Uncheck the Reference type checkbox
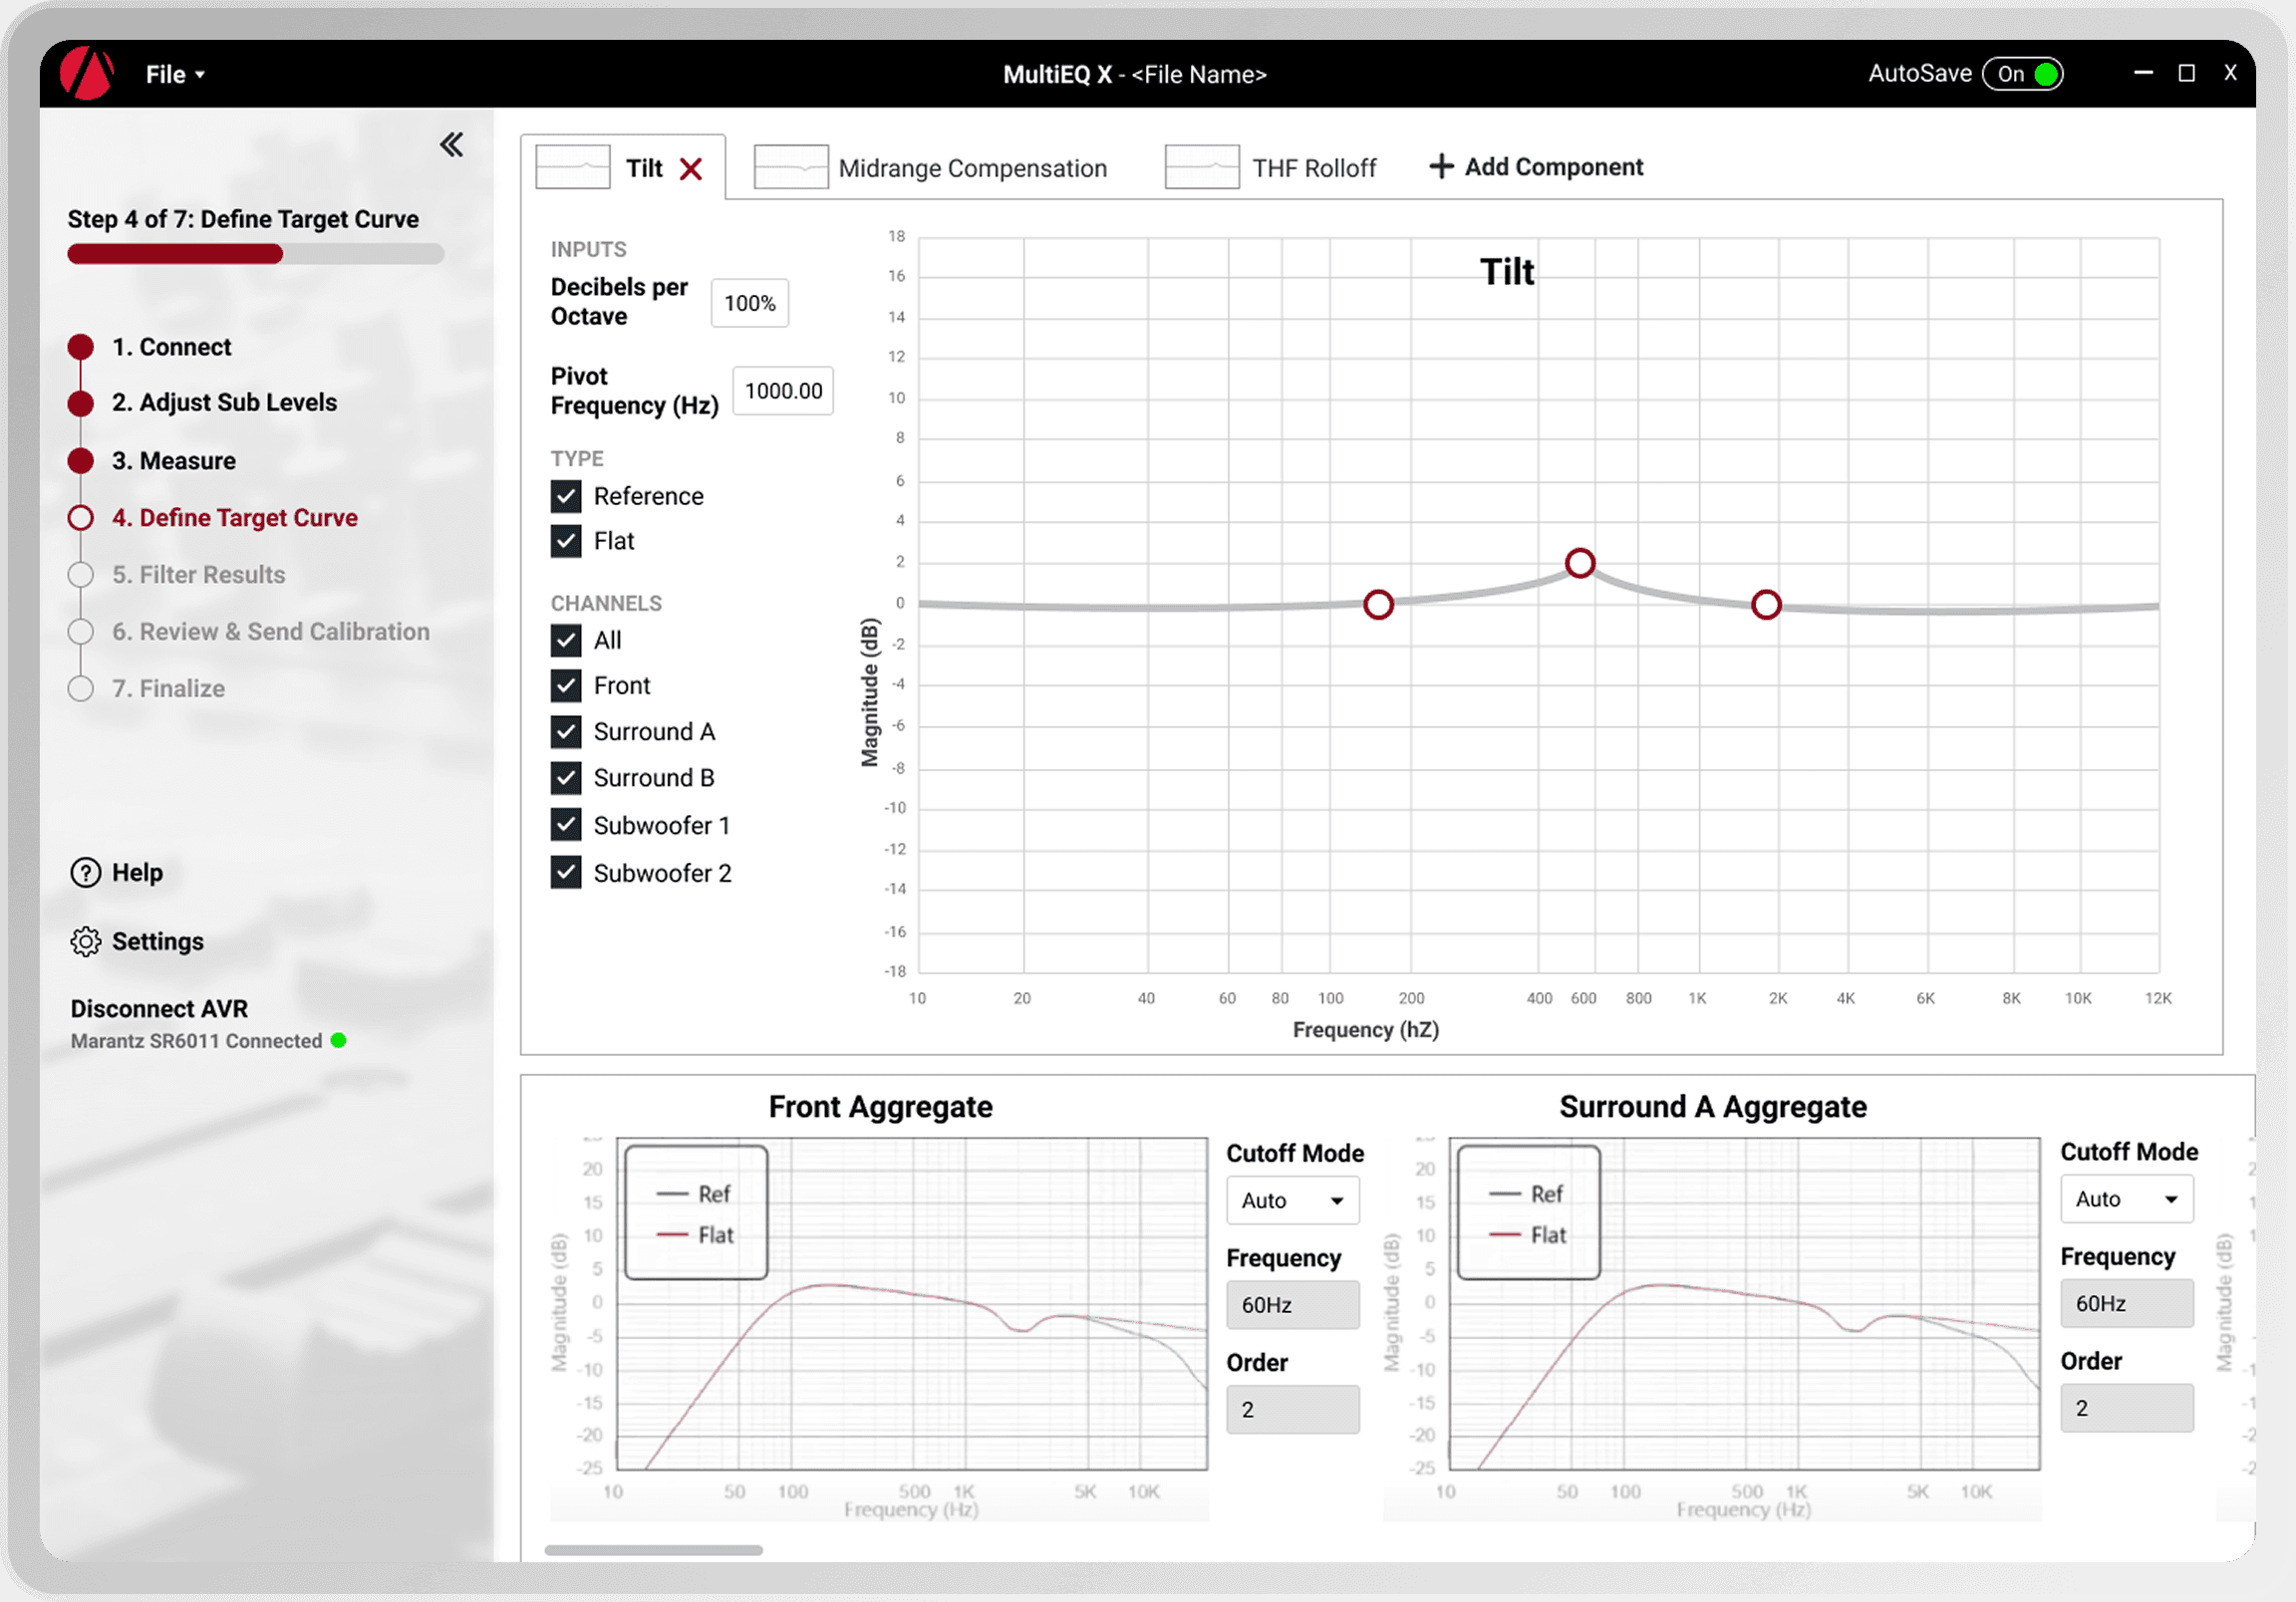This screenshot has width=2296, height=1602. click(x=566, y=496)
